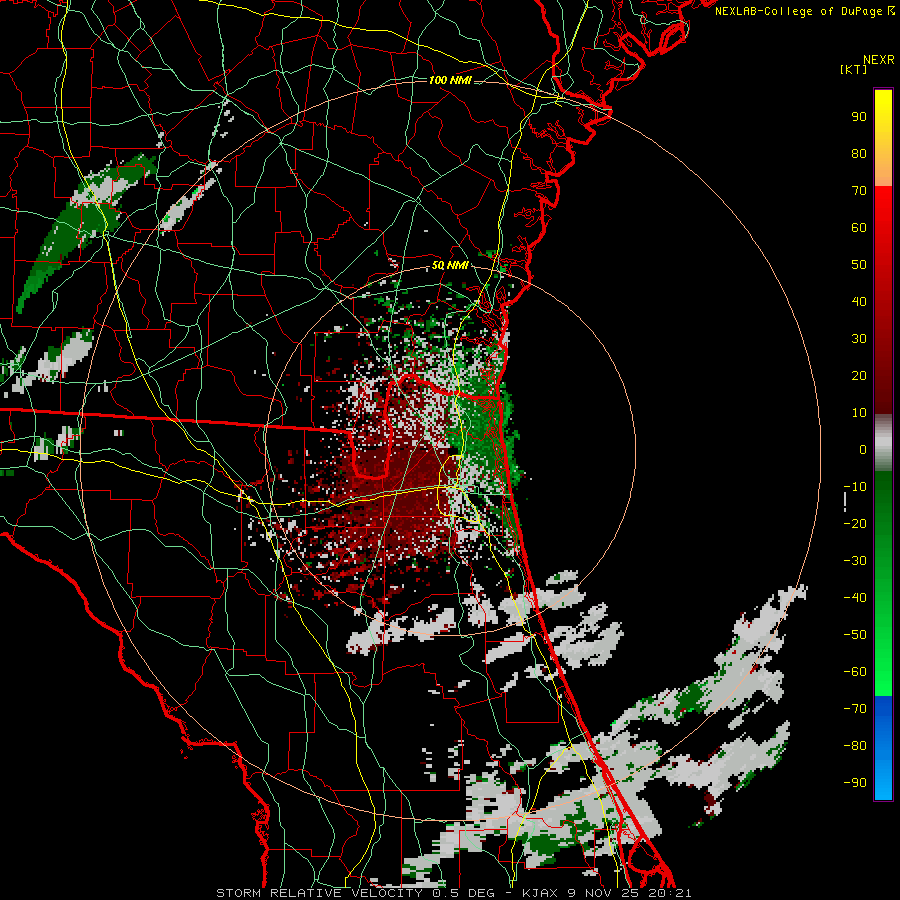
Task: Click the velocity scale label "-20"
Action: 855,523
